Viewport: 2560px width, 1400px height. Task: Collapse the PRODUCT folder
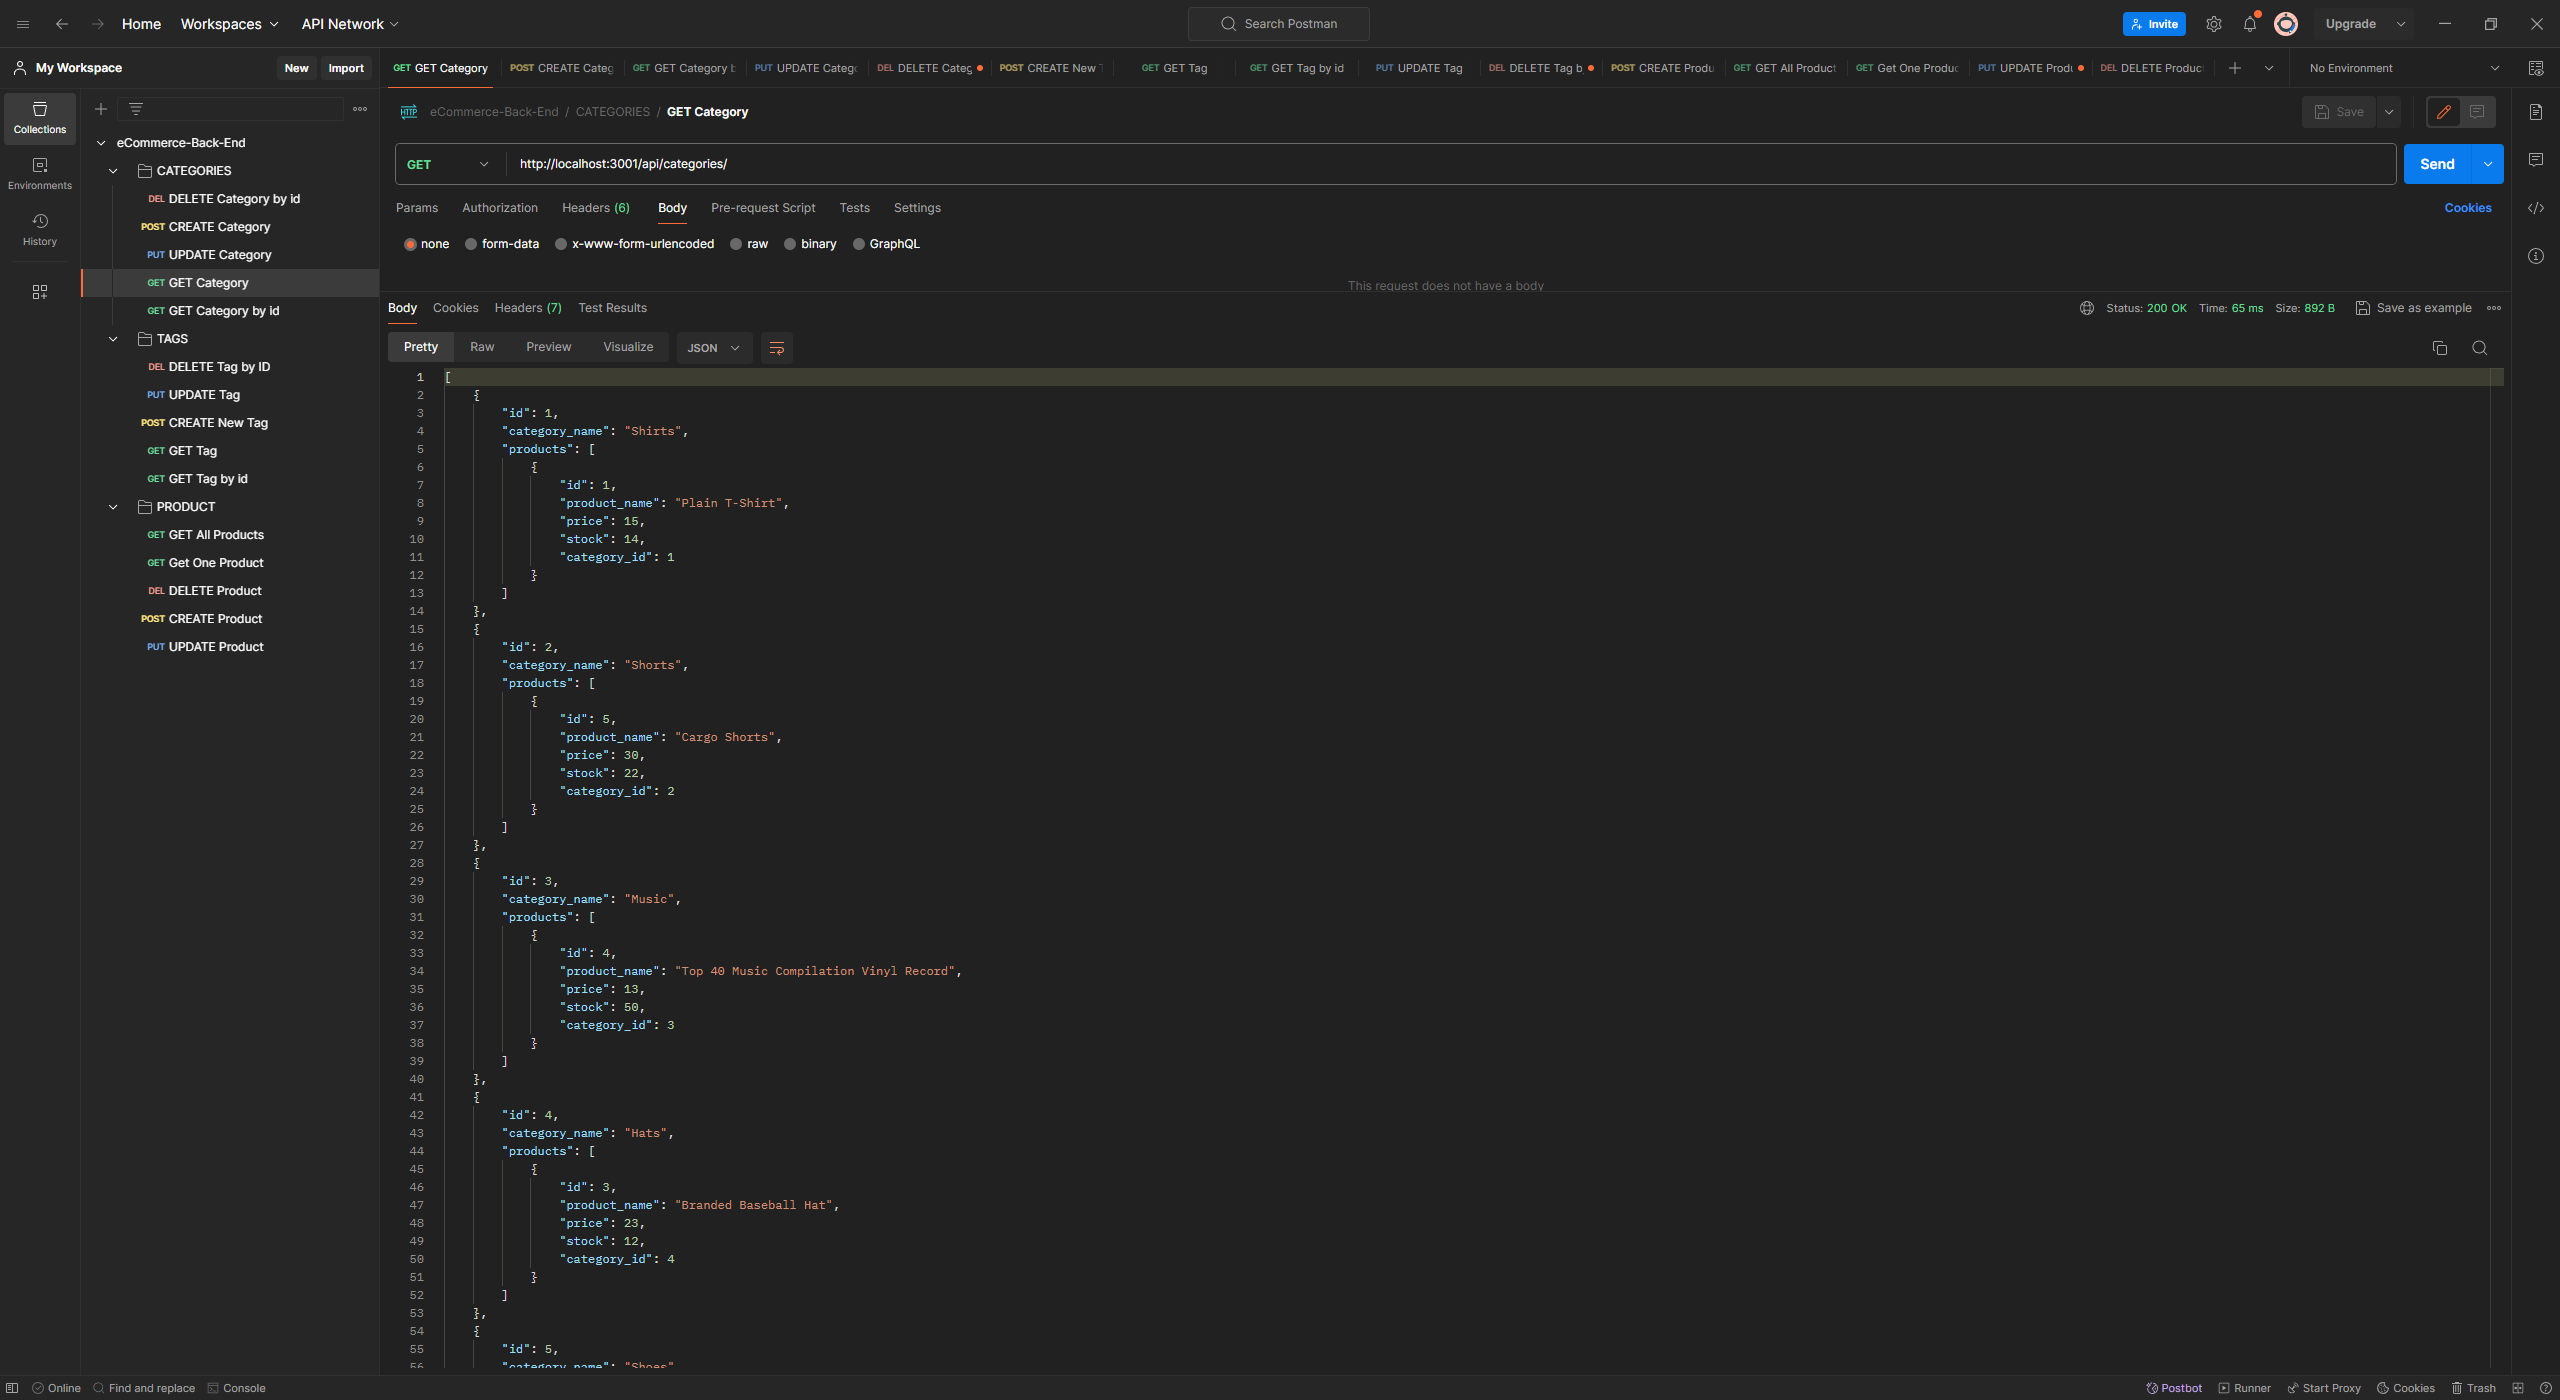pyautogui.click(x=113, y=507)
